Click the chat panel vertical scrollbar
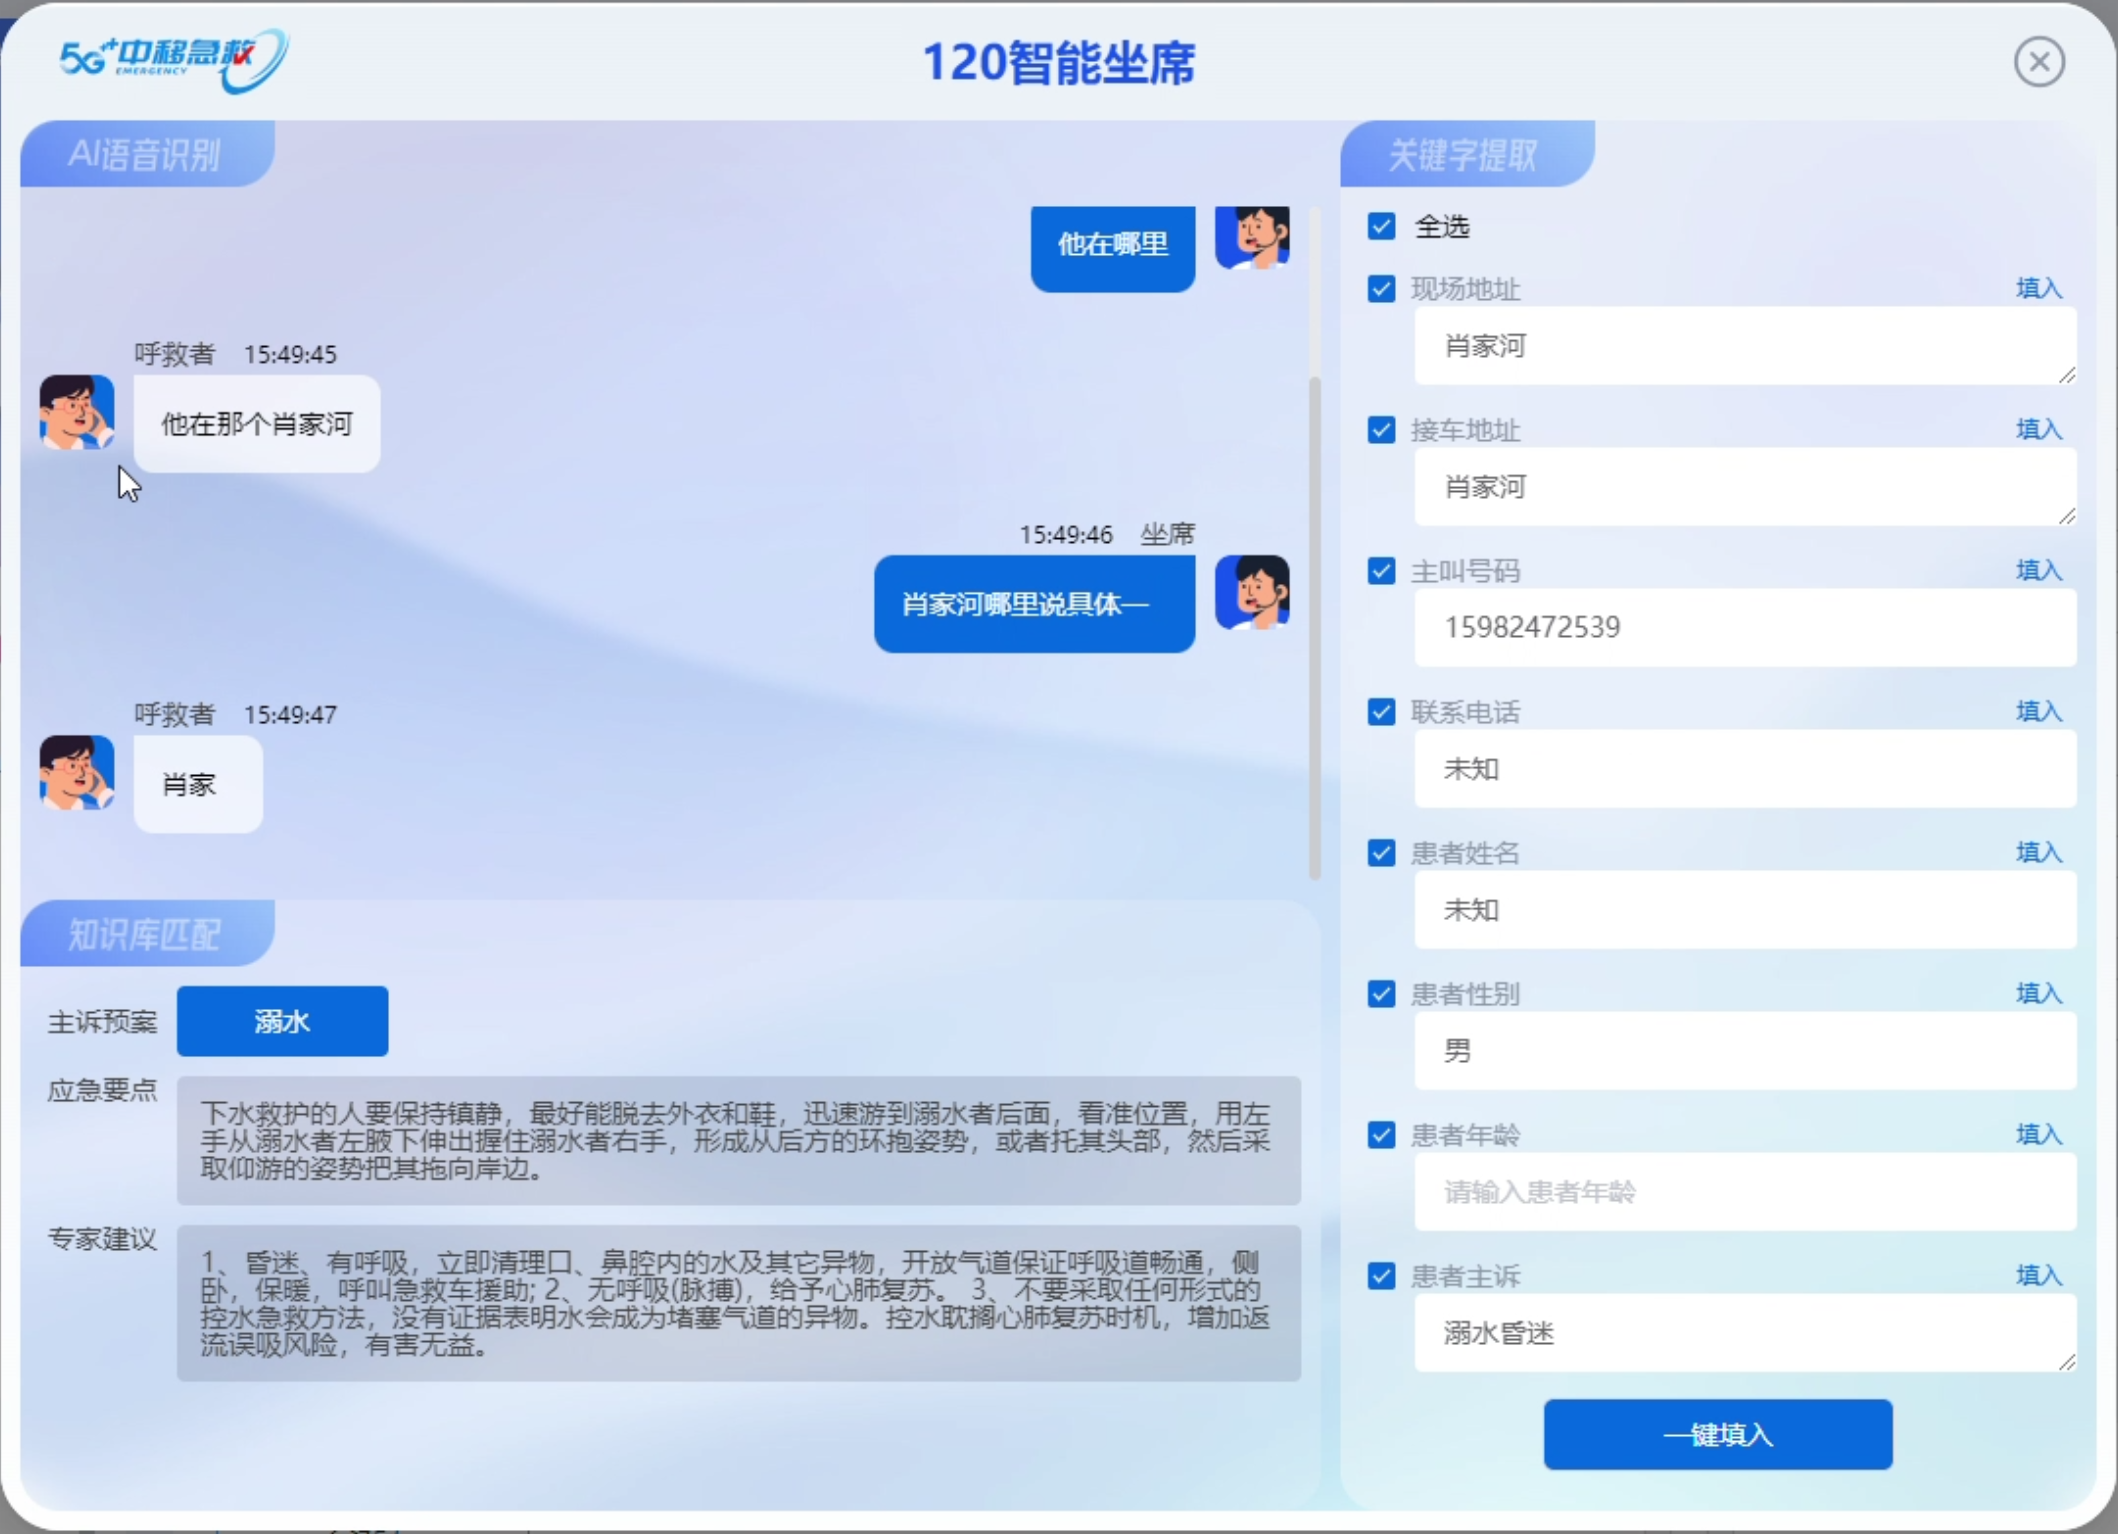 pyautogui.click(x=1315, y=628)
